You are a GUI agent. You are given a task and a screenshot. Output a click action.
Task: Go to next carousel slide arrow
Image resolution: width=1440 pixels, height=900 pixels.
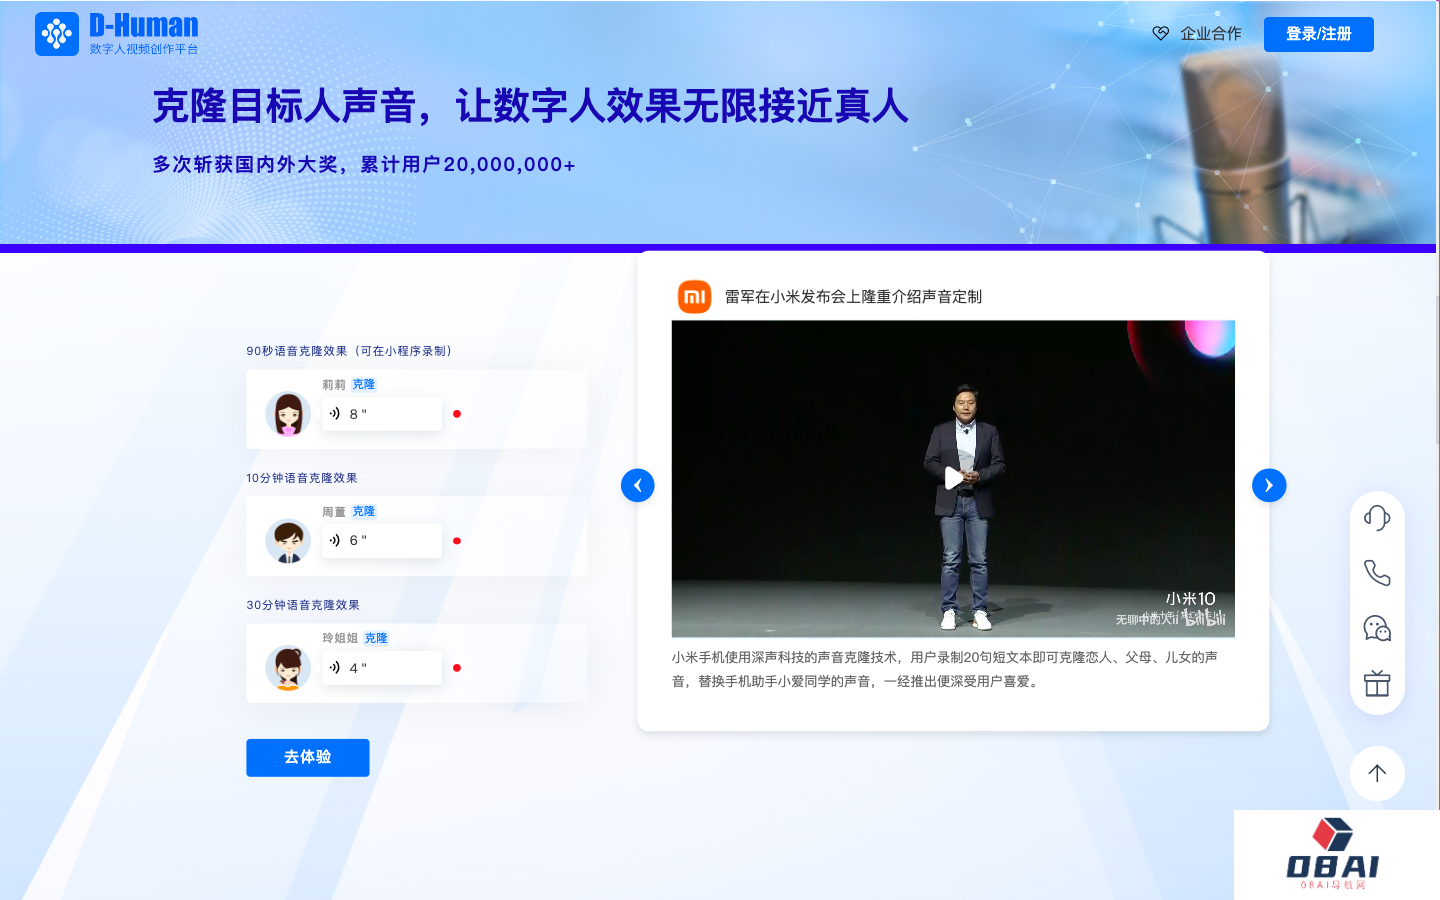pyautogui.click(x=1269, y=485)
